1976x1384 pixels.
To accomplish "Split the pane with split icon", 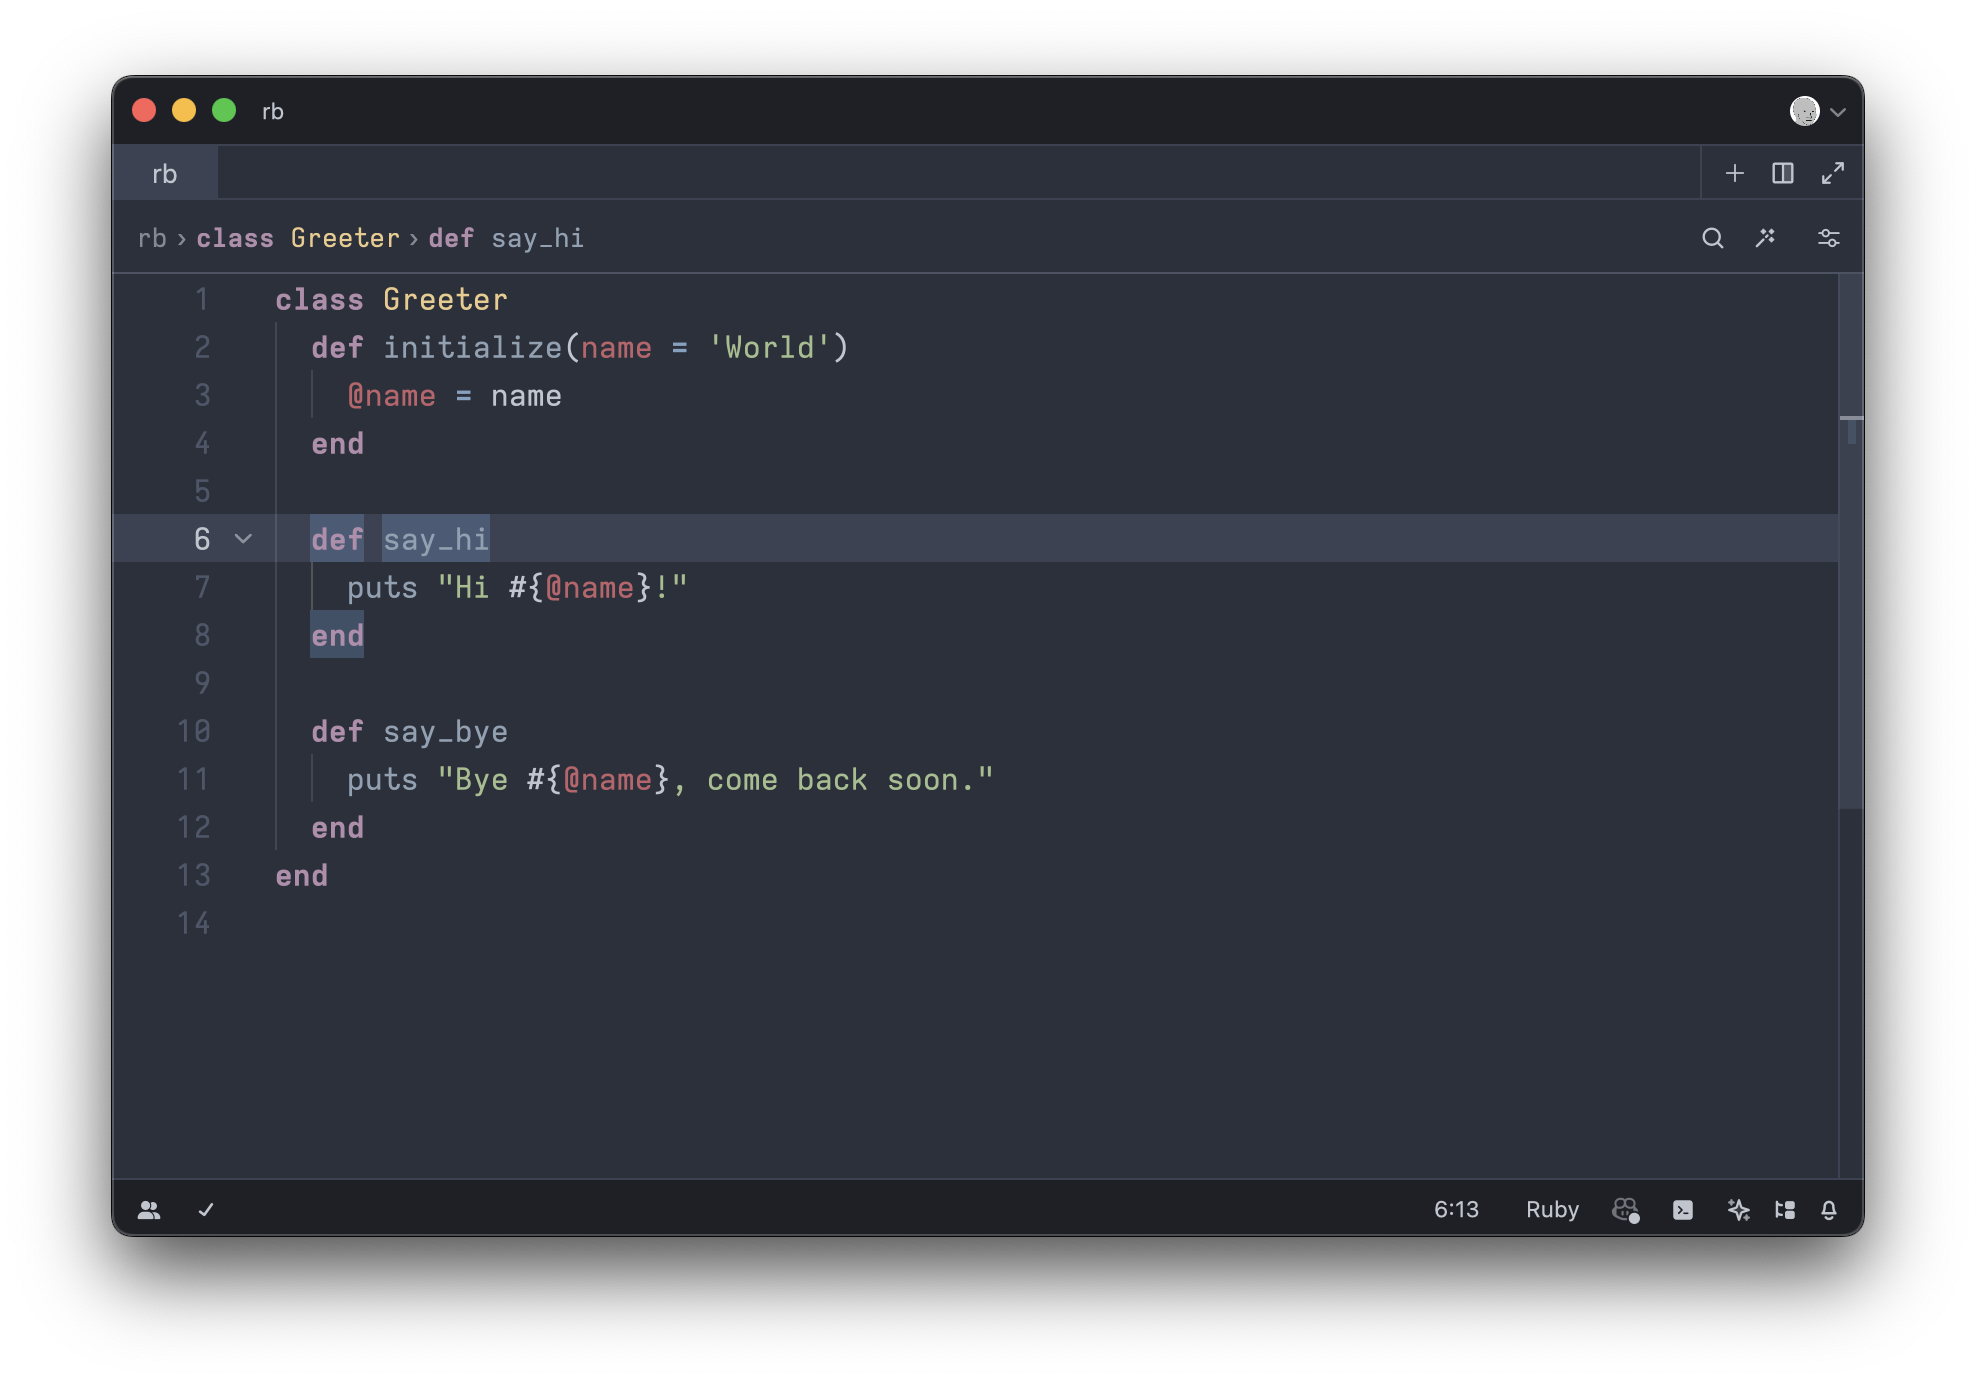I will 1782,173.
